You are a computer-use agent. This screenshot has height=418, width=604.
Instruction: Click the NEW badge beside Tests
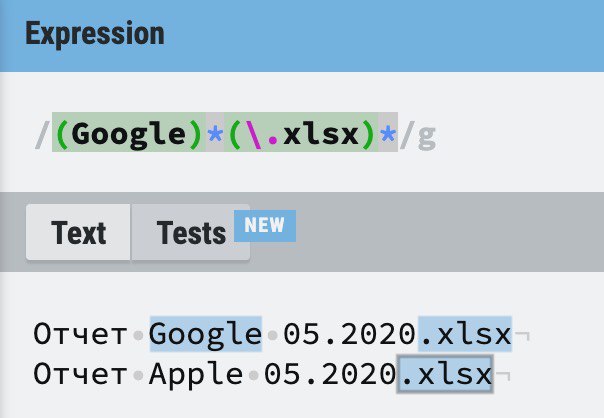(x=265, y=225)
